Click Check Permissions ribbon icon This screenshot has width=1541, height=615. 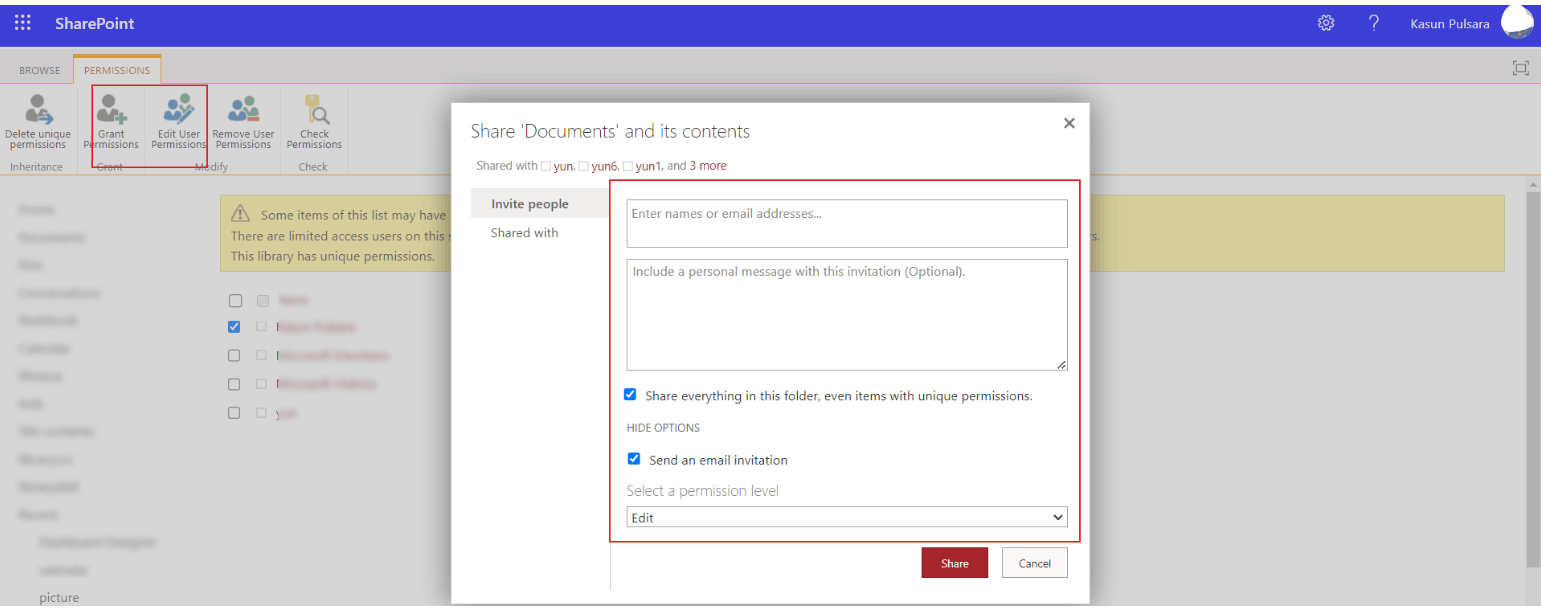click(x=314, y=122)
